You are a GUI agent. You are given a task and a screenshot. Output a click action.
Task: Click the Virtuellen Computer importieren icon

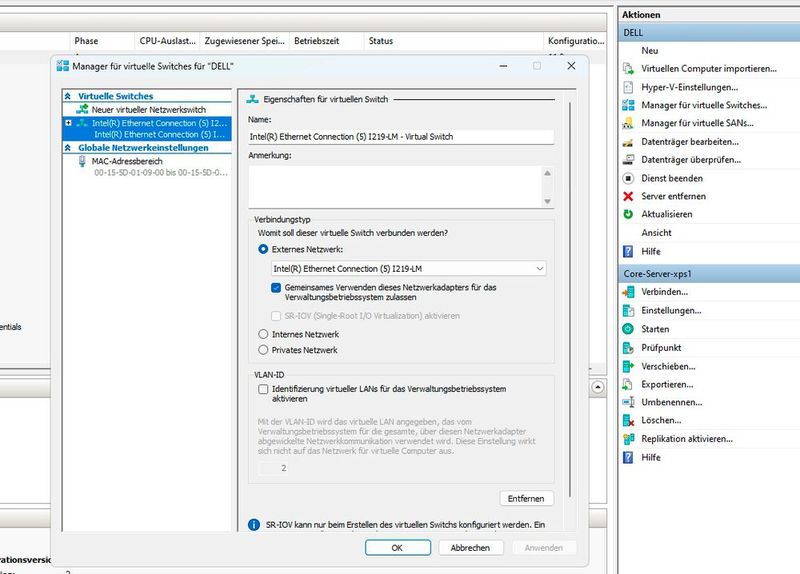coord(628,68)
